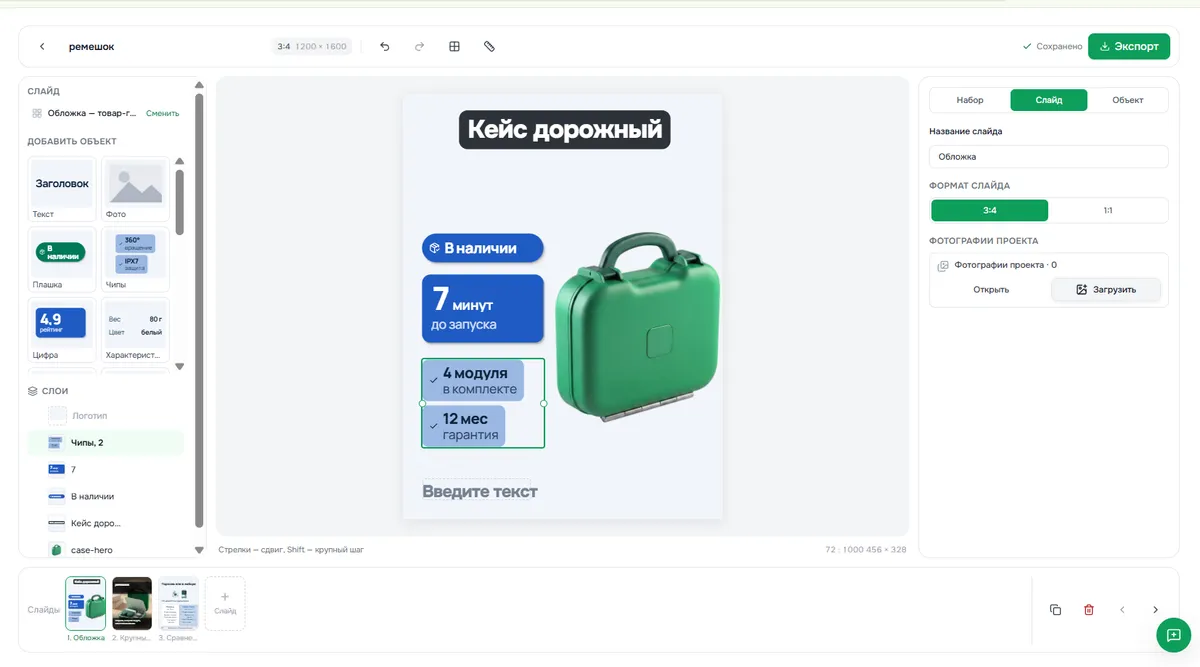Image resolution: width=1200 pixels, height=667 pixels.
Task: Go back with the top-left arrow
Action: 42,46
